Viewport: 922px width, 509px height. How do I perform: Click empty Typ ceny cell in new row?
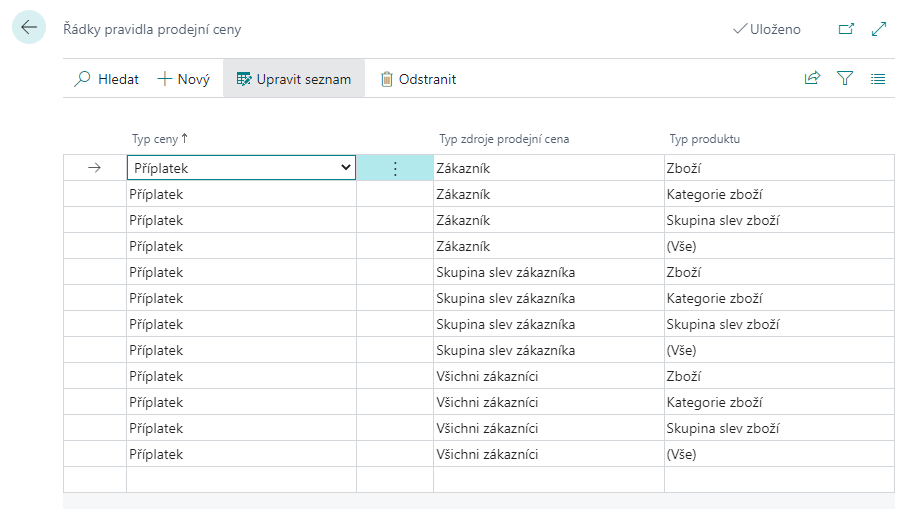[240, 480]
